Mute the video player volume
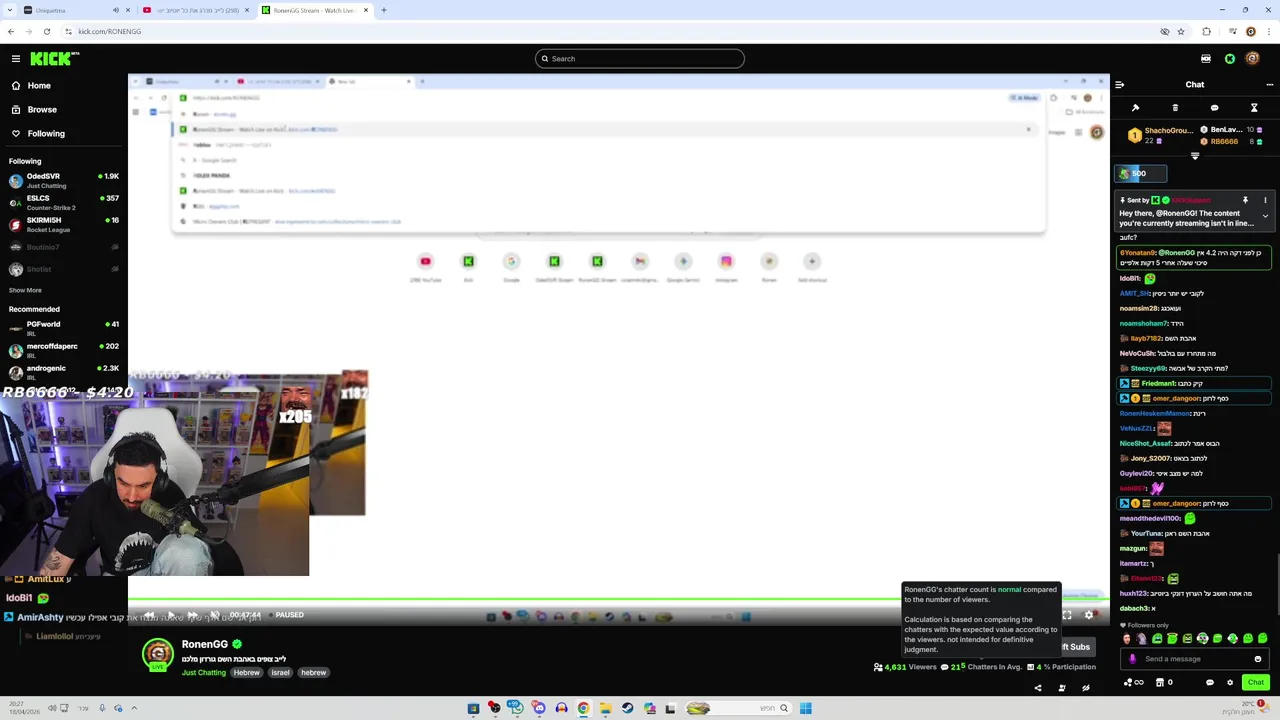The width and height of the screenshot is (1280, 720). pyautogui.click(x=215, y=615)
